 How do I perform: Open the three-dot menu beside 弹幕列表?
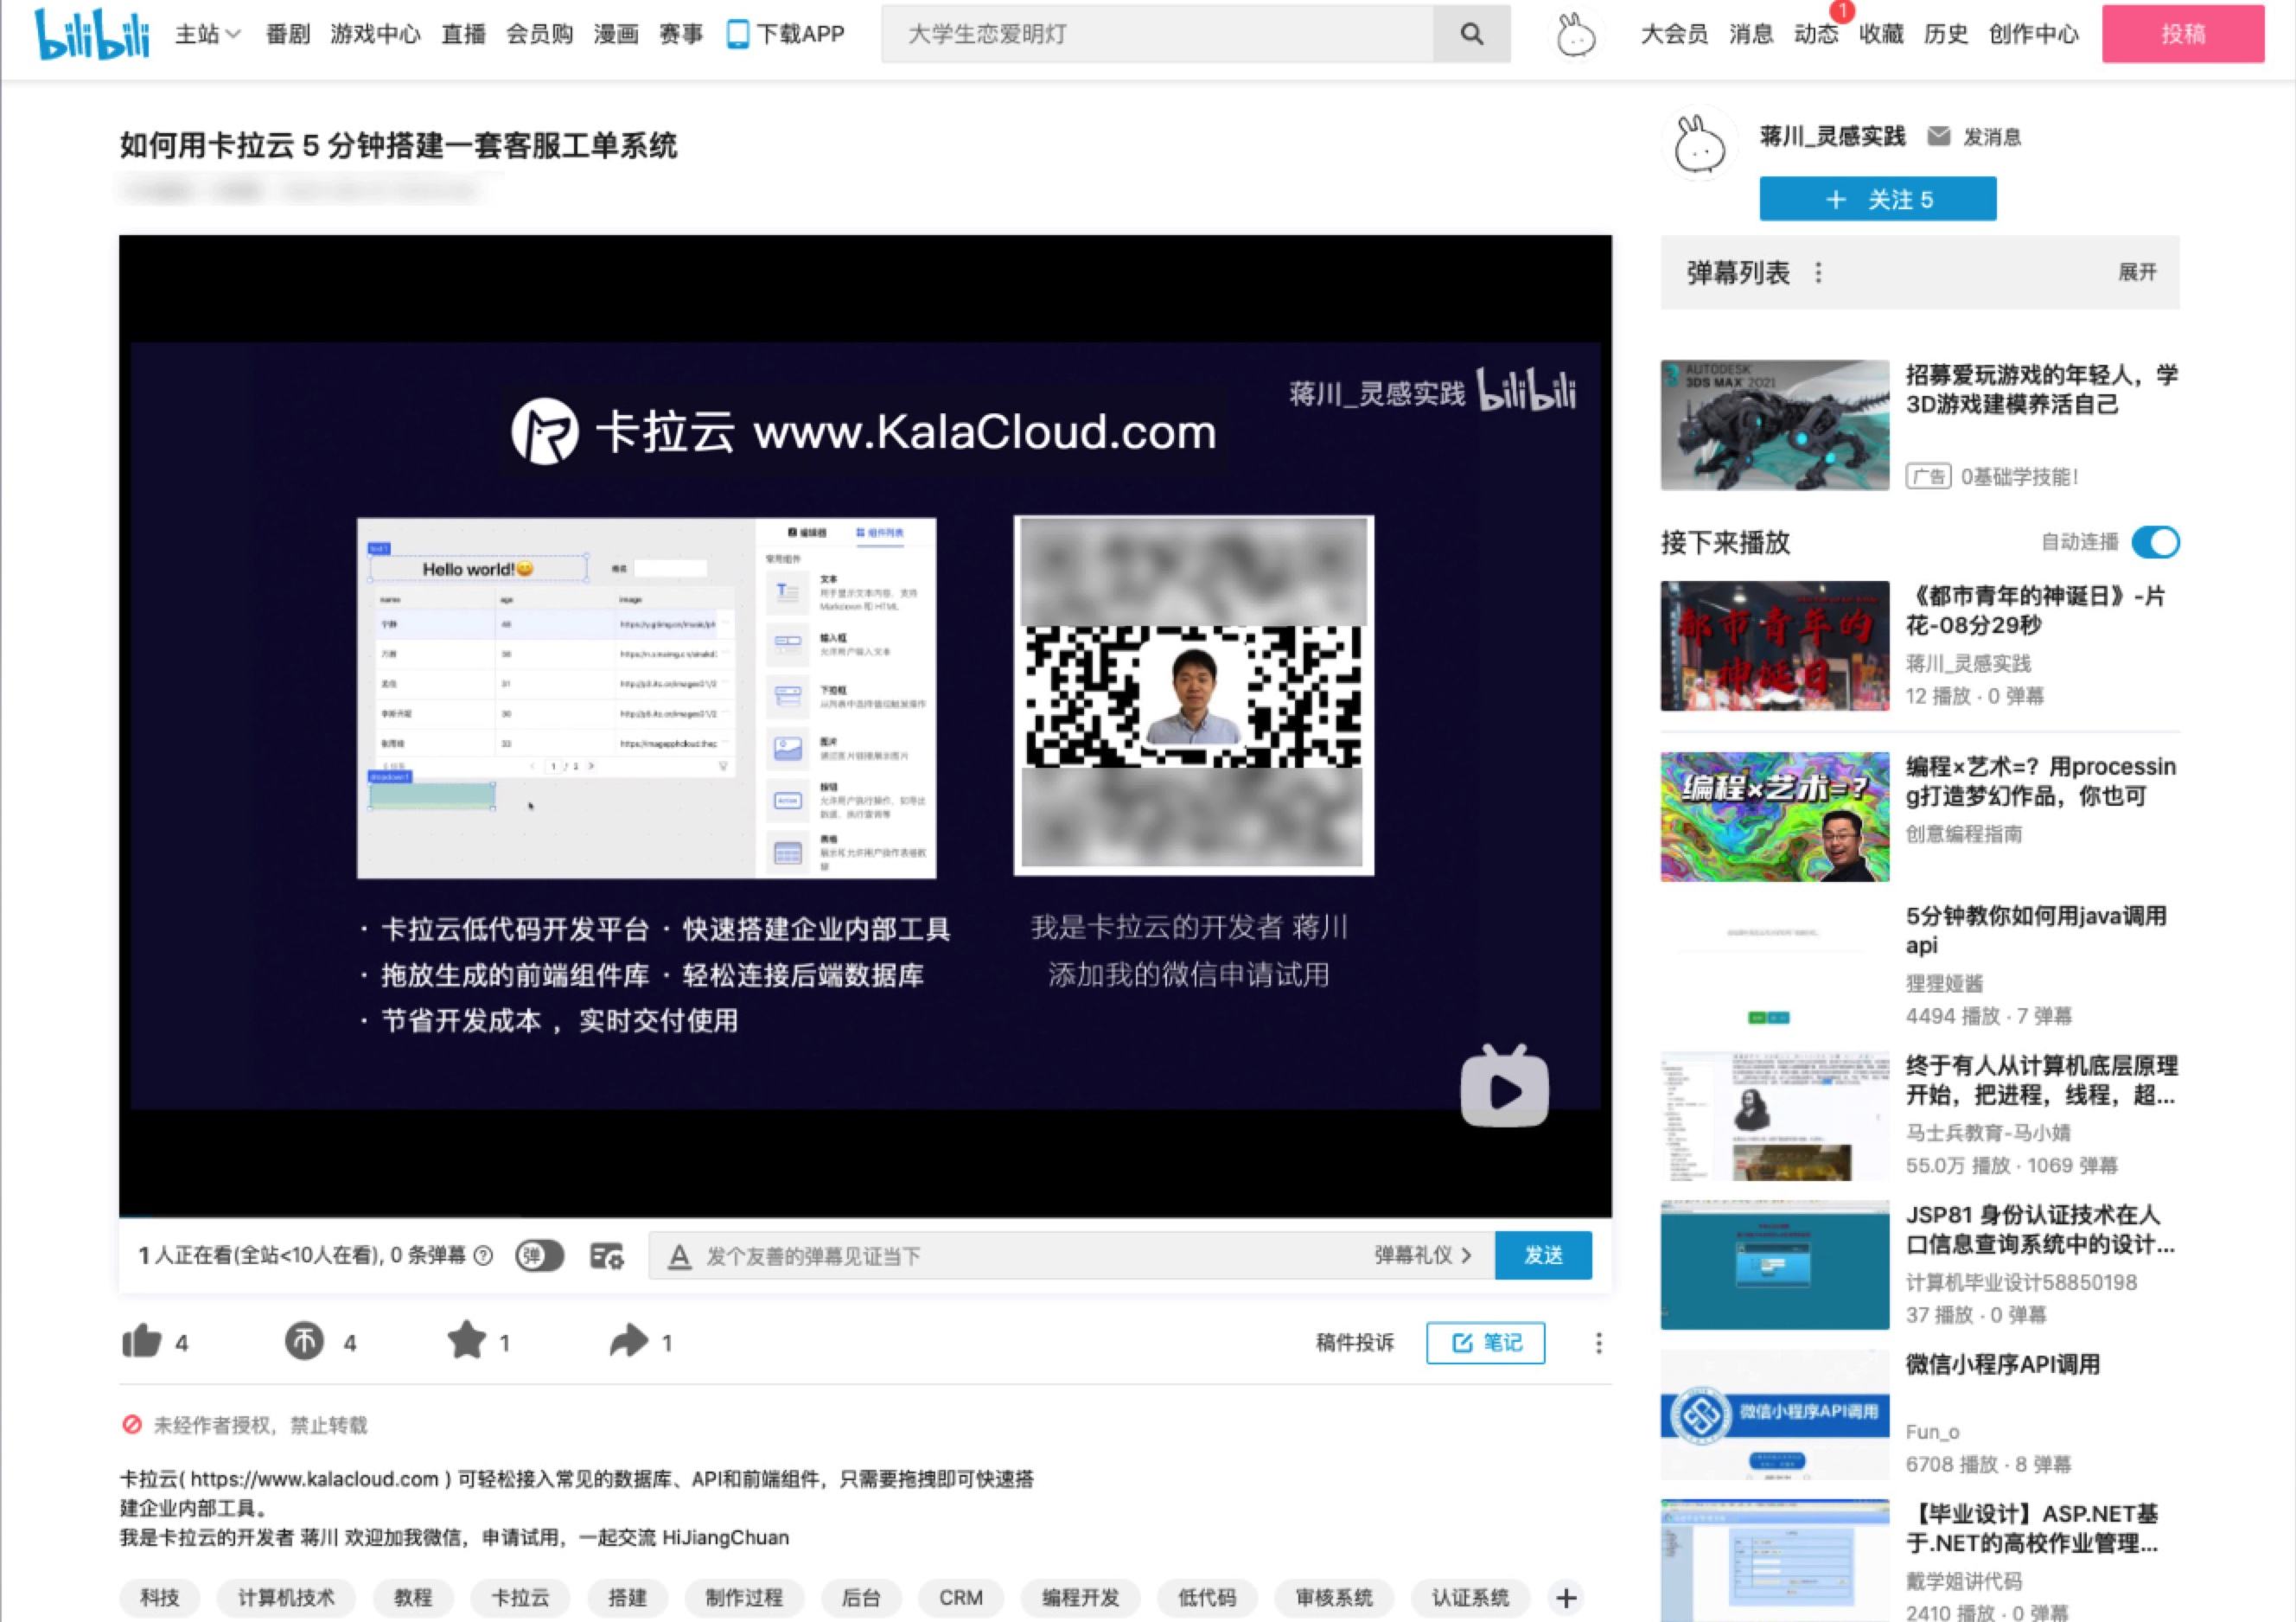[1818, 273]
